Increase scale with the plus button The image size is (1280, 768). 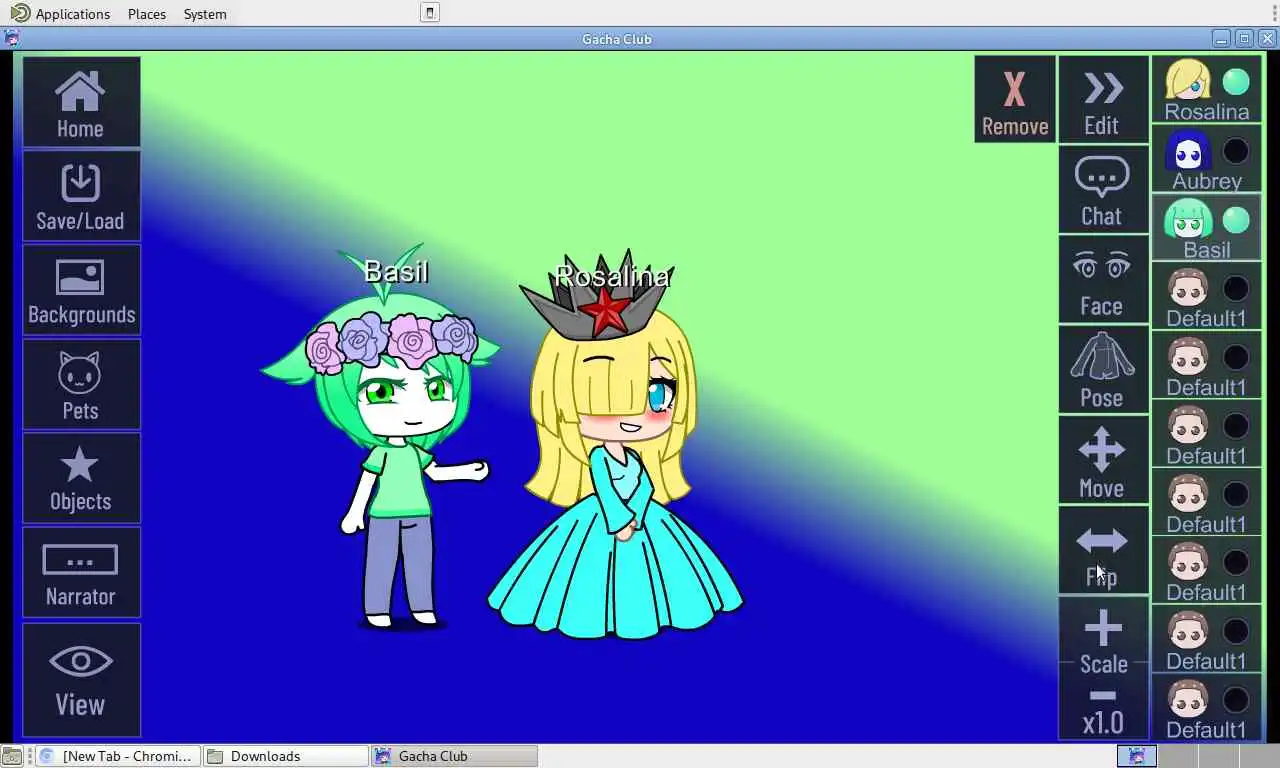[x=1103, y=629]
